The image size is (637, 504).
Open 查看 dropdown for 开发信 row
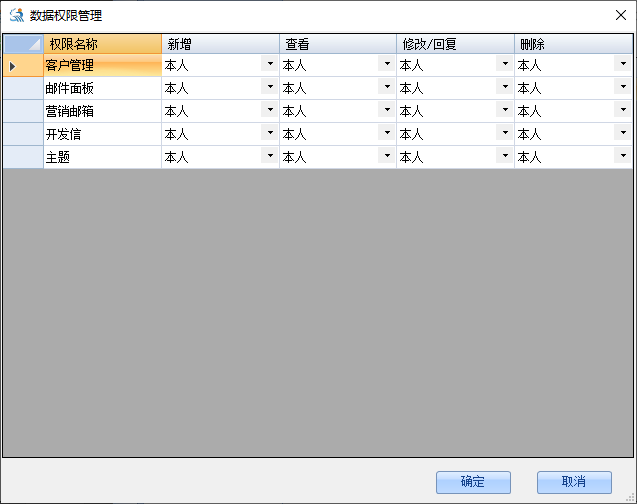click(387, 133)
